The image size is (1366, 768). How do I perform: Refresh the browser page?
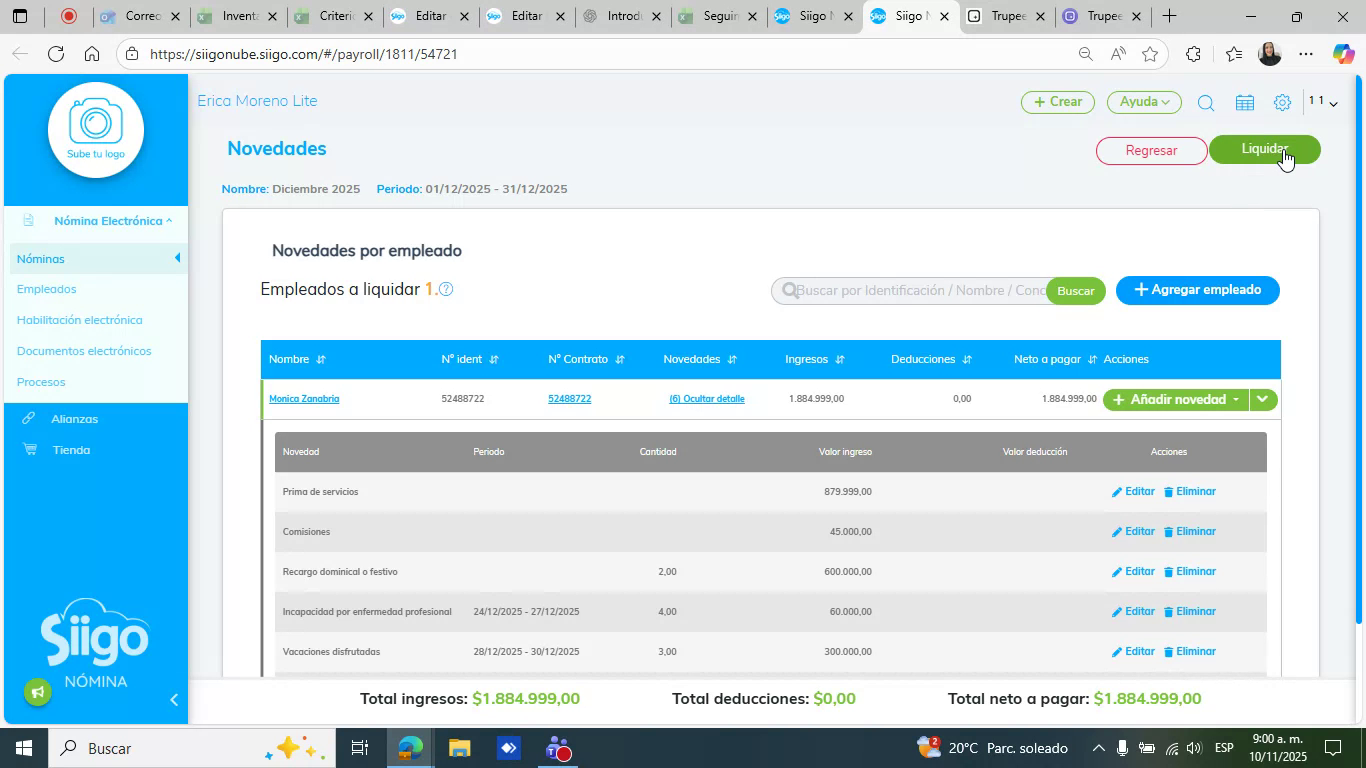click(x=56, y=54)
